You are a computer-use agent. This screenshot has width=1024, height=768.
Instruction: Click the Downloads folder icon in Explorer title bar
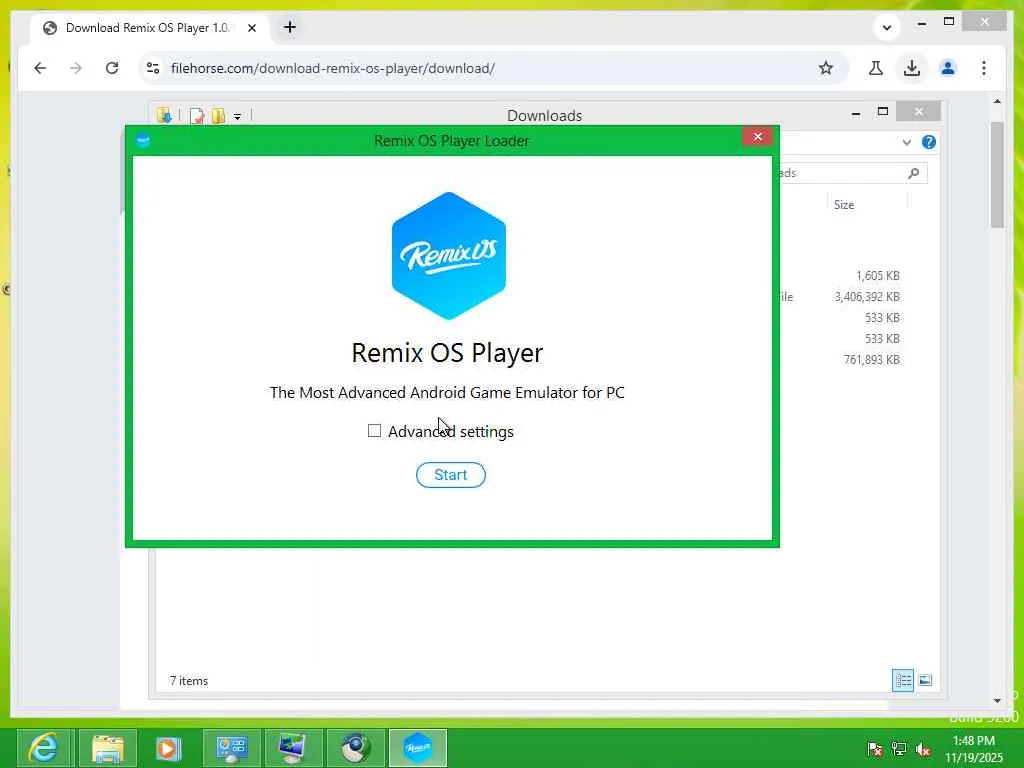pos(164,116)
